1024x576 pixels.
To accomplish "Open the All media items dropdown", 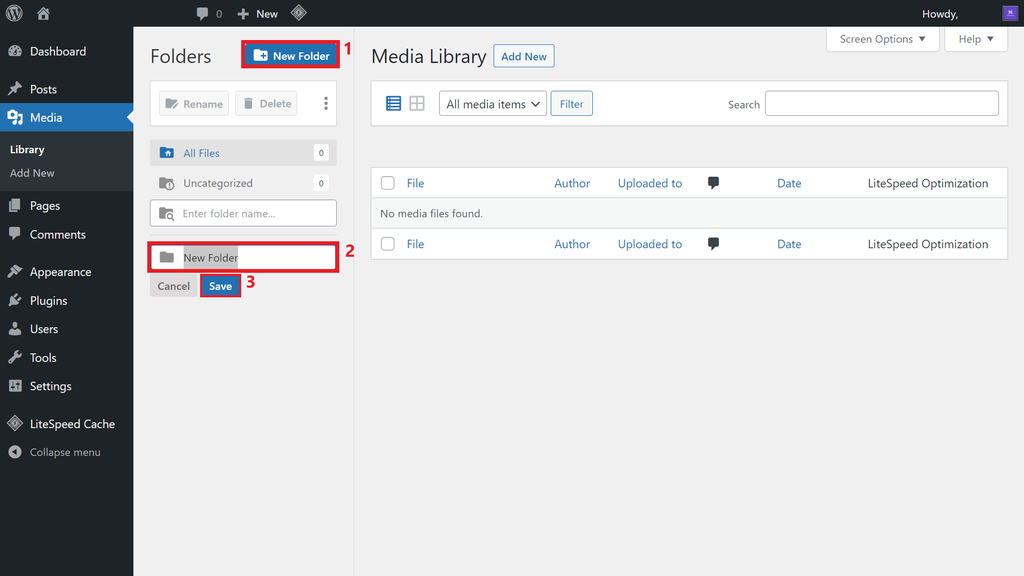I will point(492,103).
